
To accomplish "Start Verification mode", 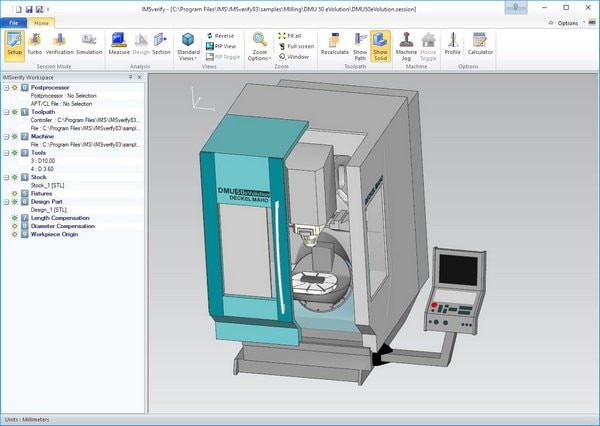I will 62,44.
